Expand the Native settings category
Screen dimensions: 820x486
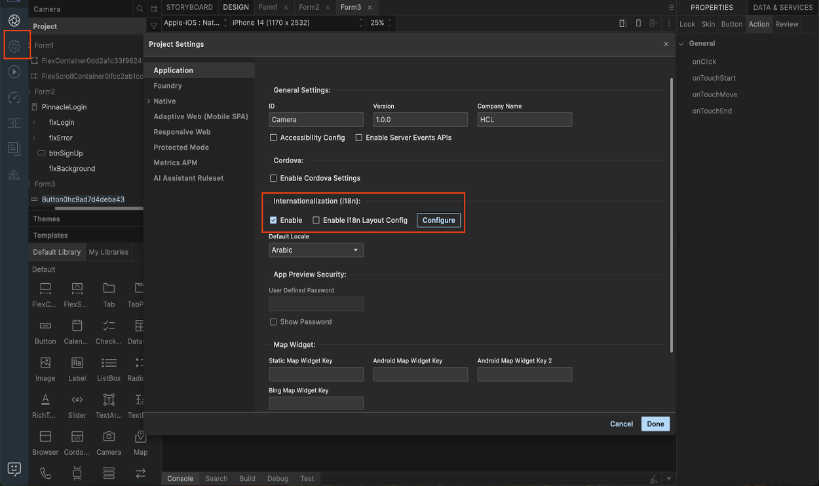coord(165,101)
